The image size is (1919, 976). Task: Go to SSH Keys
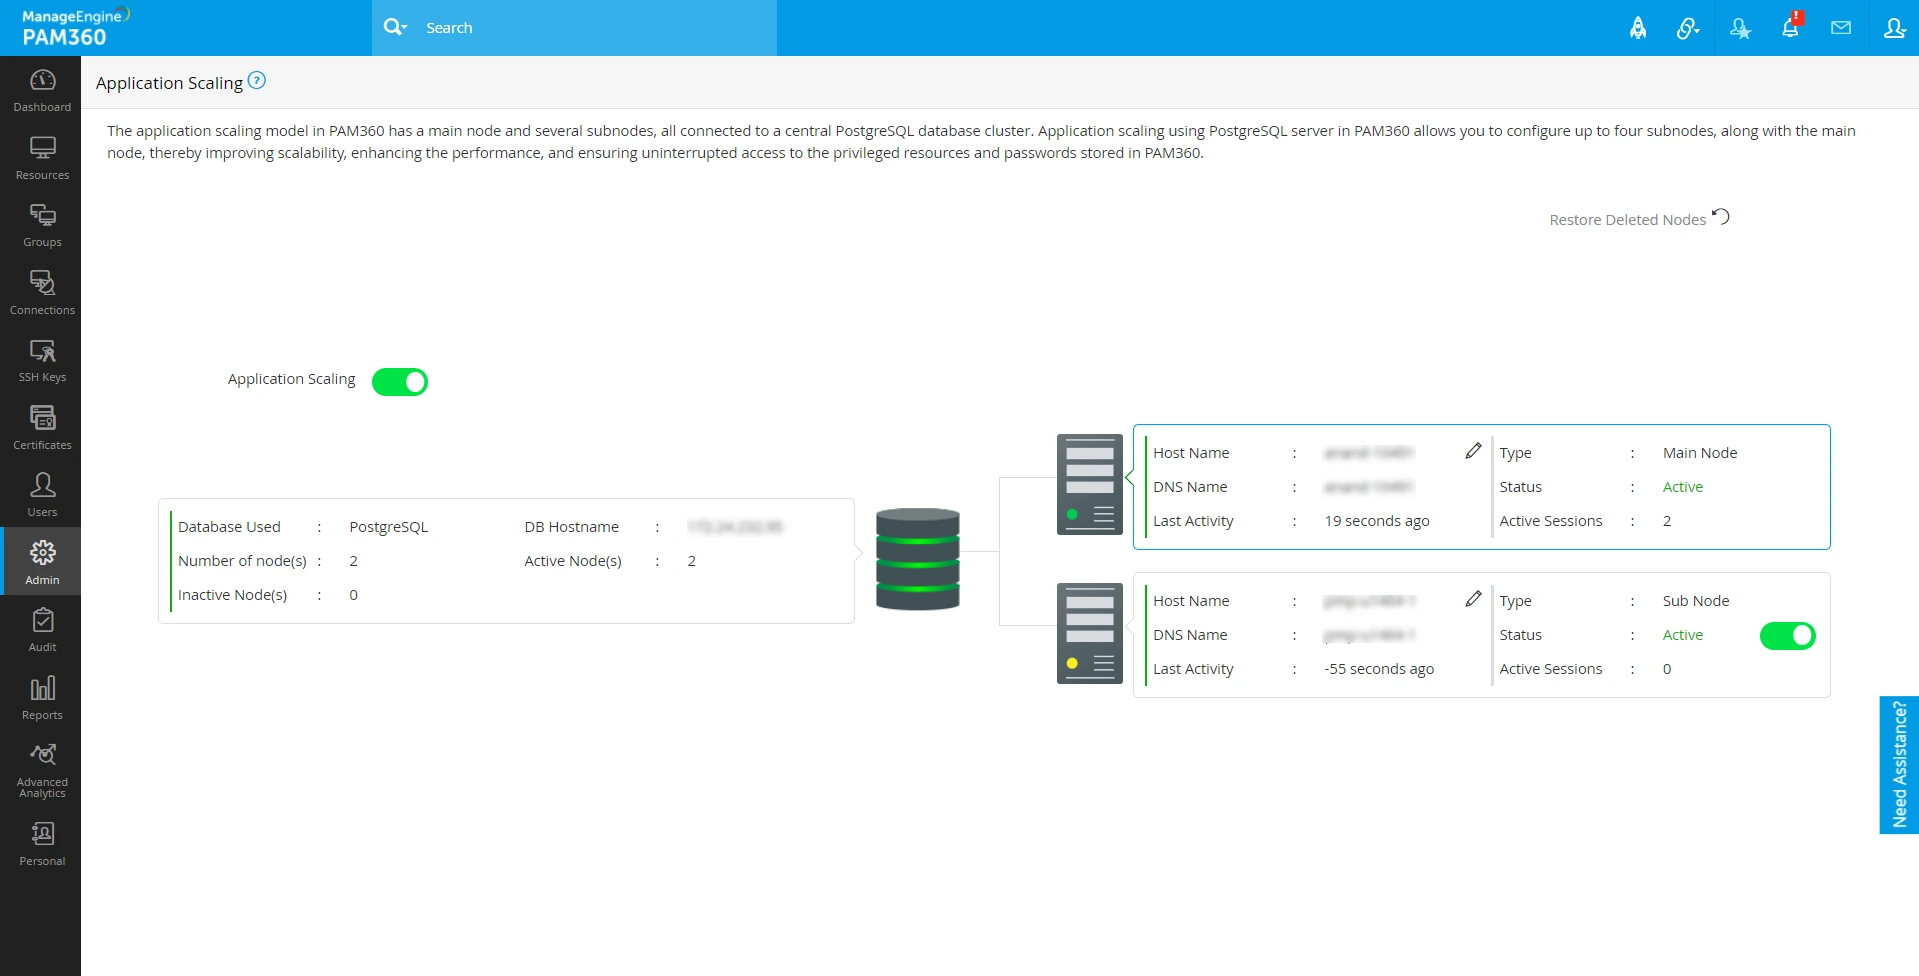click(41, 358)
